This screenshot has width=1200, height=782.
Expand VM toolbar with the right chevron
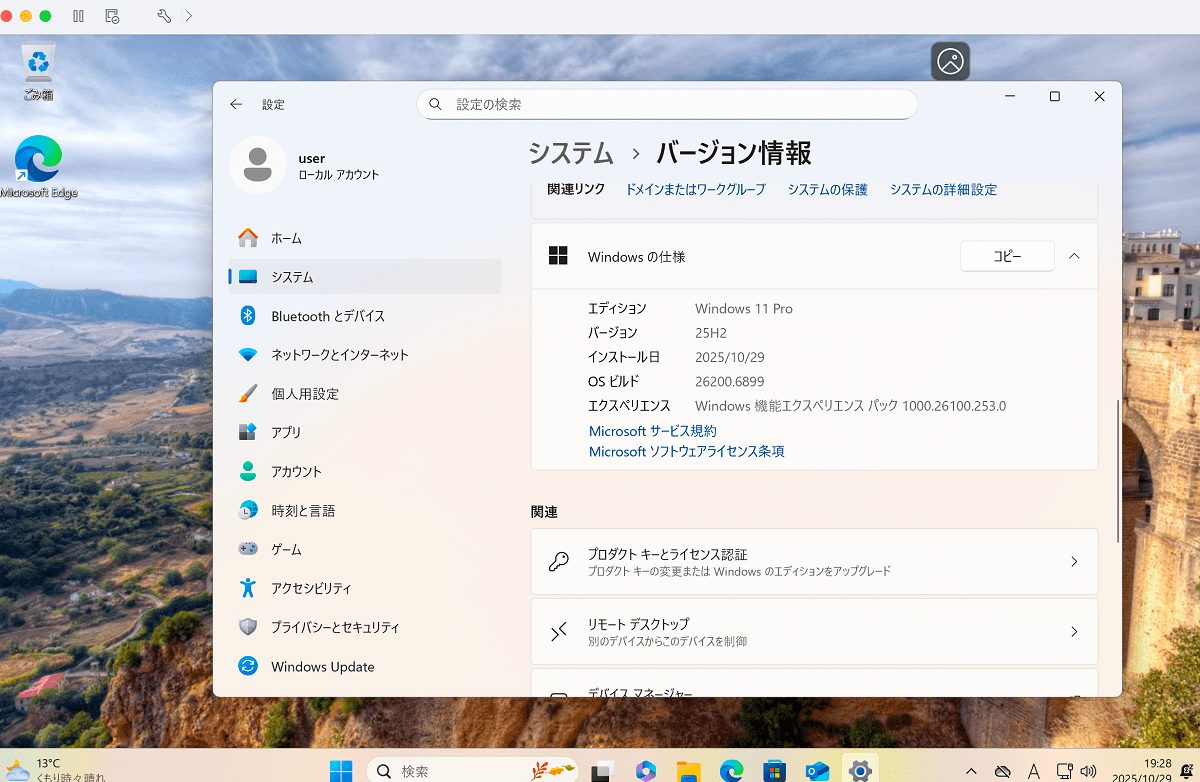[189, 16]
